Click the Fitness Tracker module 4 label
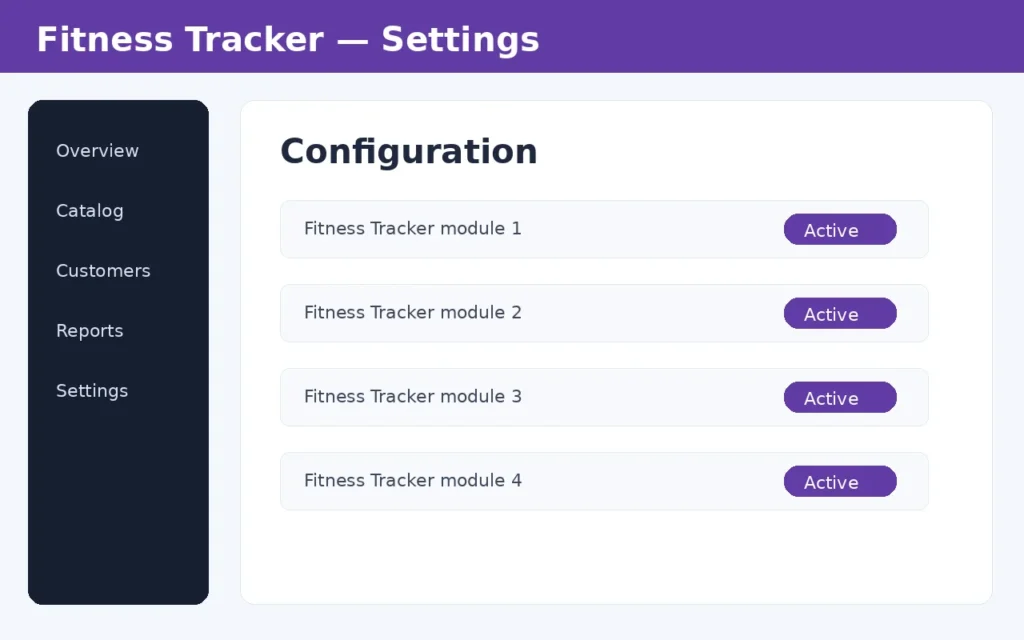Screen dimensions: 1024x640 pyautogui.click(x=413, y=481)
